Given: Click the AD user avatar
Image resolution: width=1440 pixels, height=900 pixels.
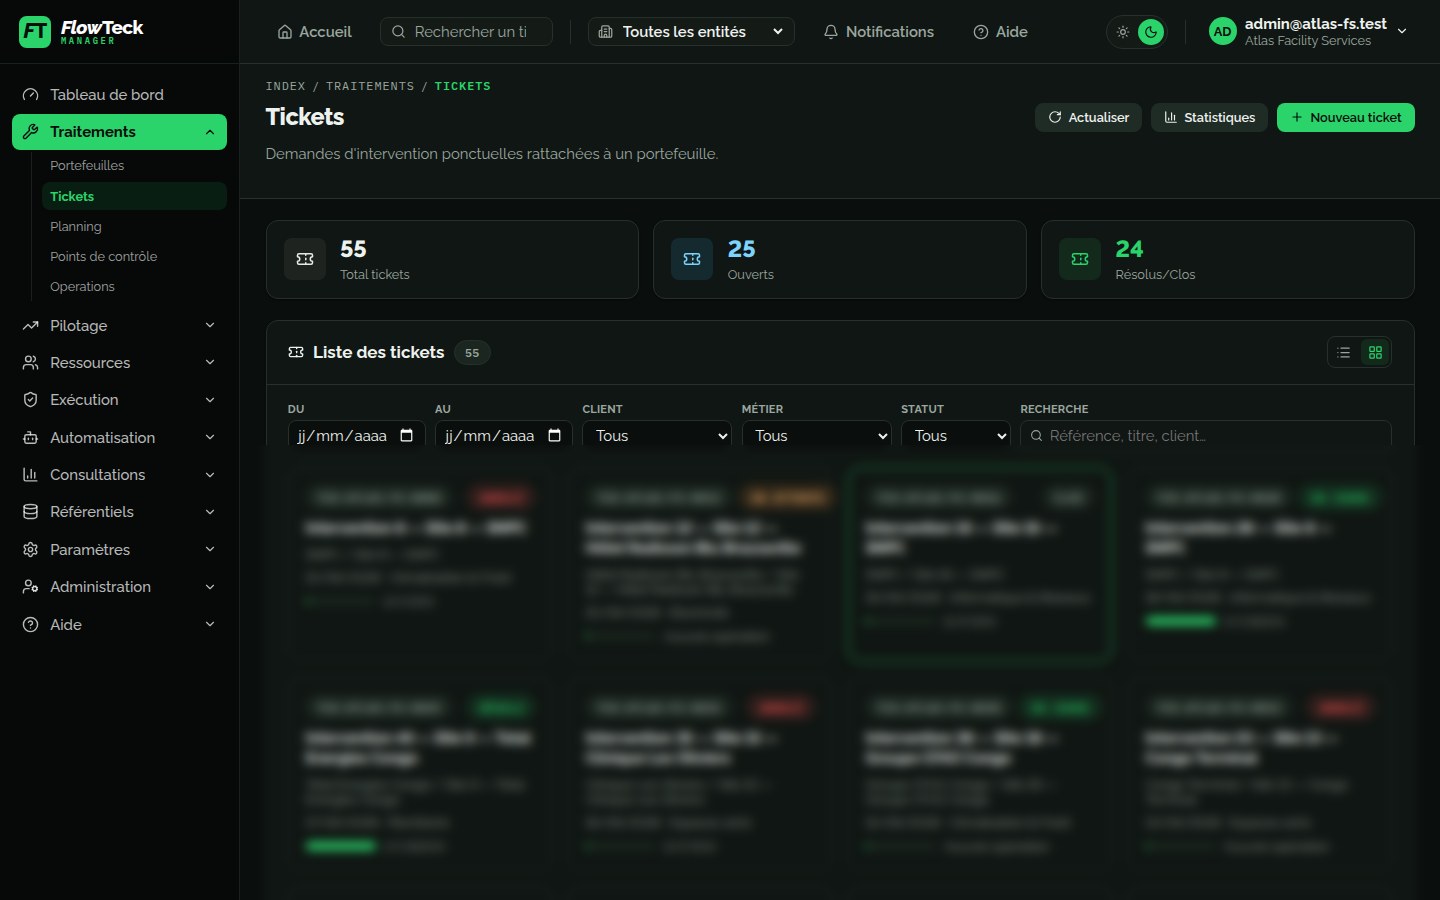Looking at the screenshot, I should pos(1222,32).
